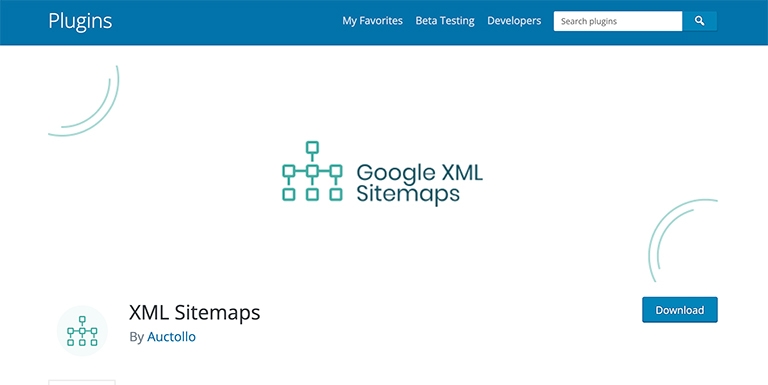Viewport: 768px width, 385px height.
Task: Click the curved arc decoration near Download
Action: (683, 240)
